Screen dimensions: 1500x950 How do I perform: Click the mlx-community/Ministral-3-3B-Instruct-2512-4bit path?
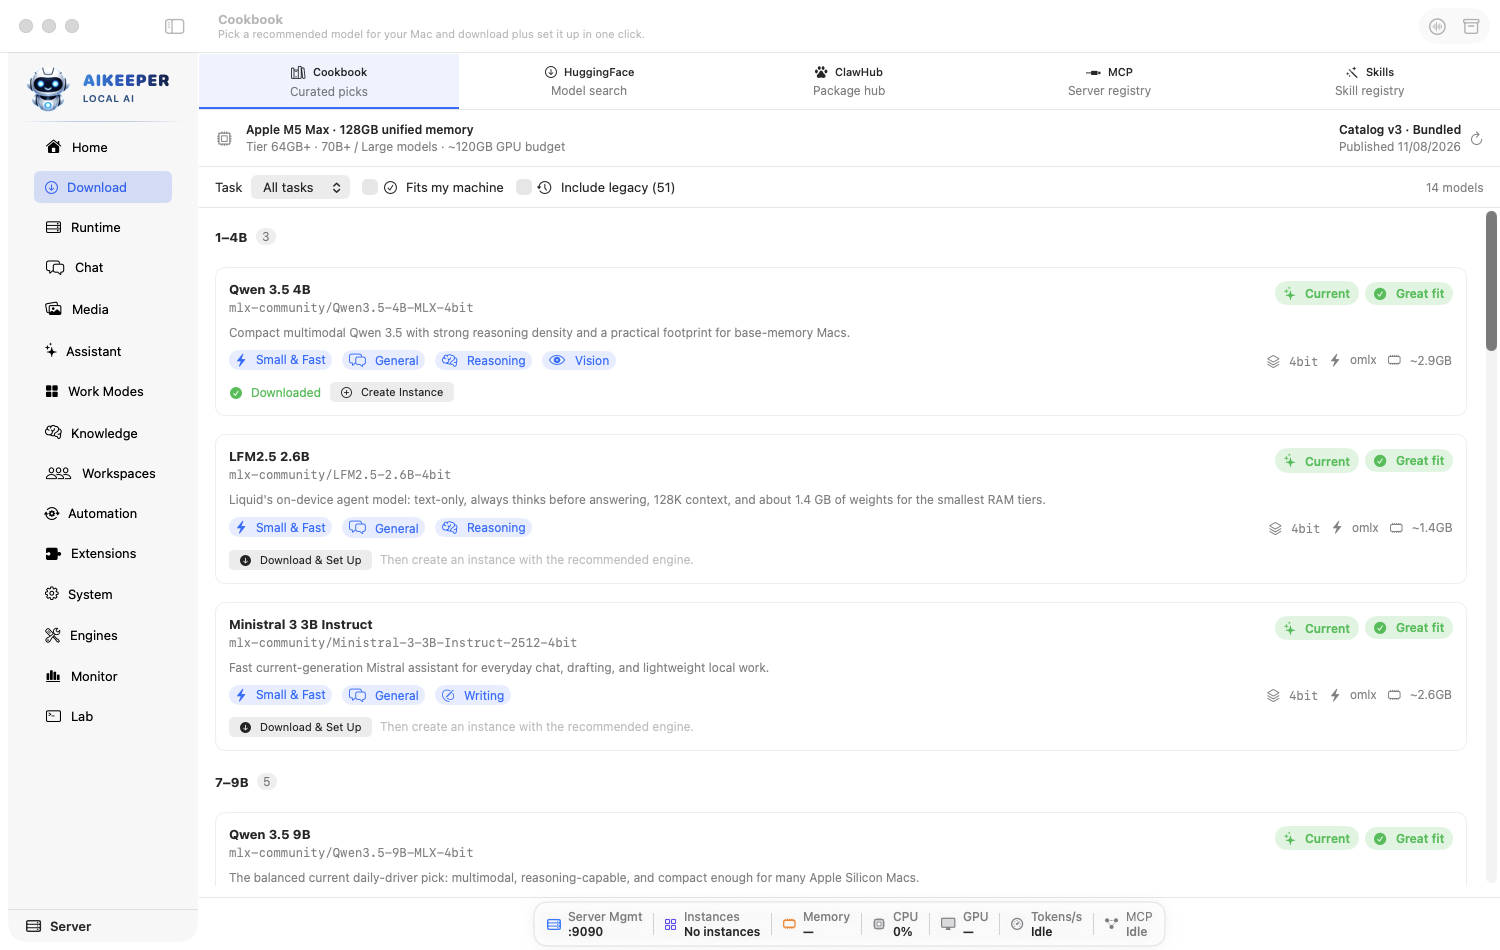403,643
